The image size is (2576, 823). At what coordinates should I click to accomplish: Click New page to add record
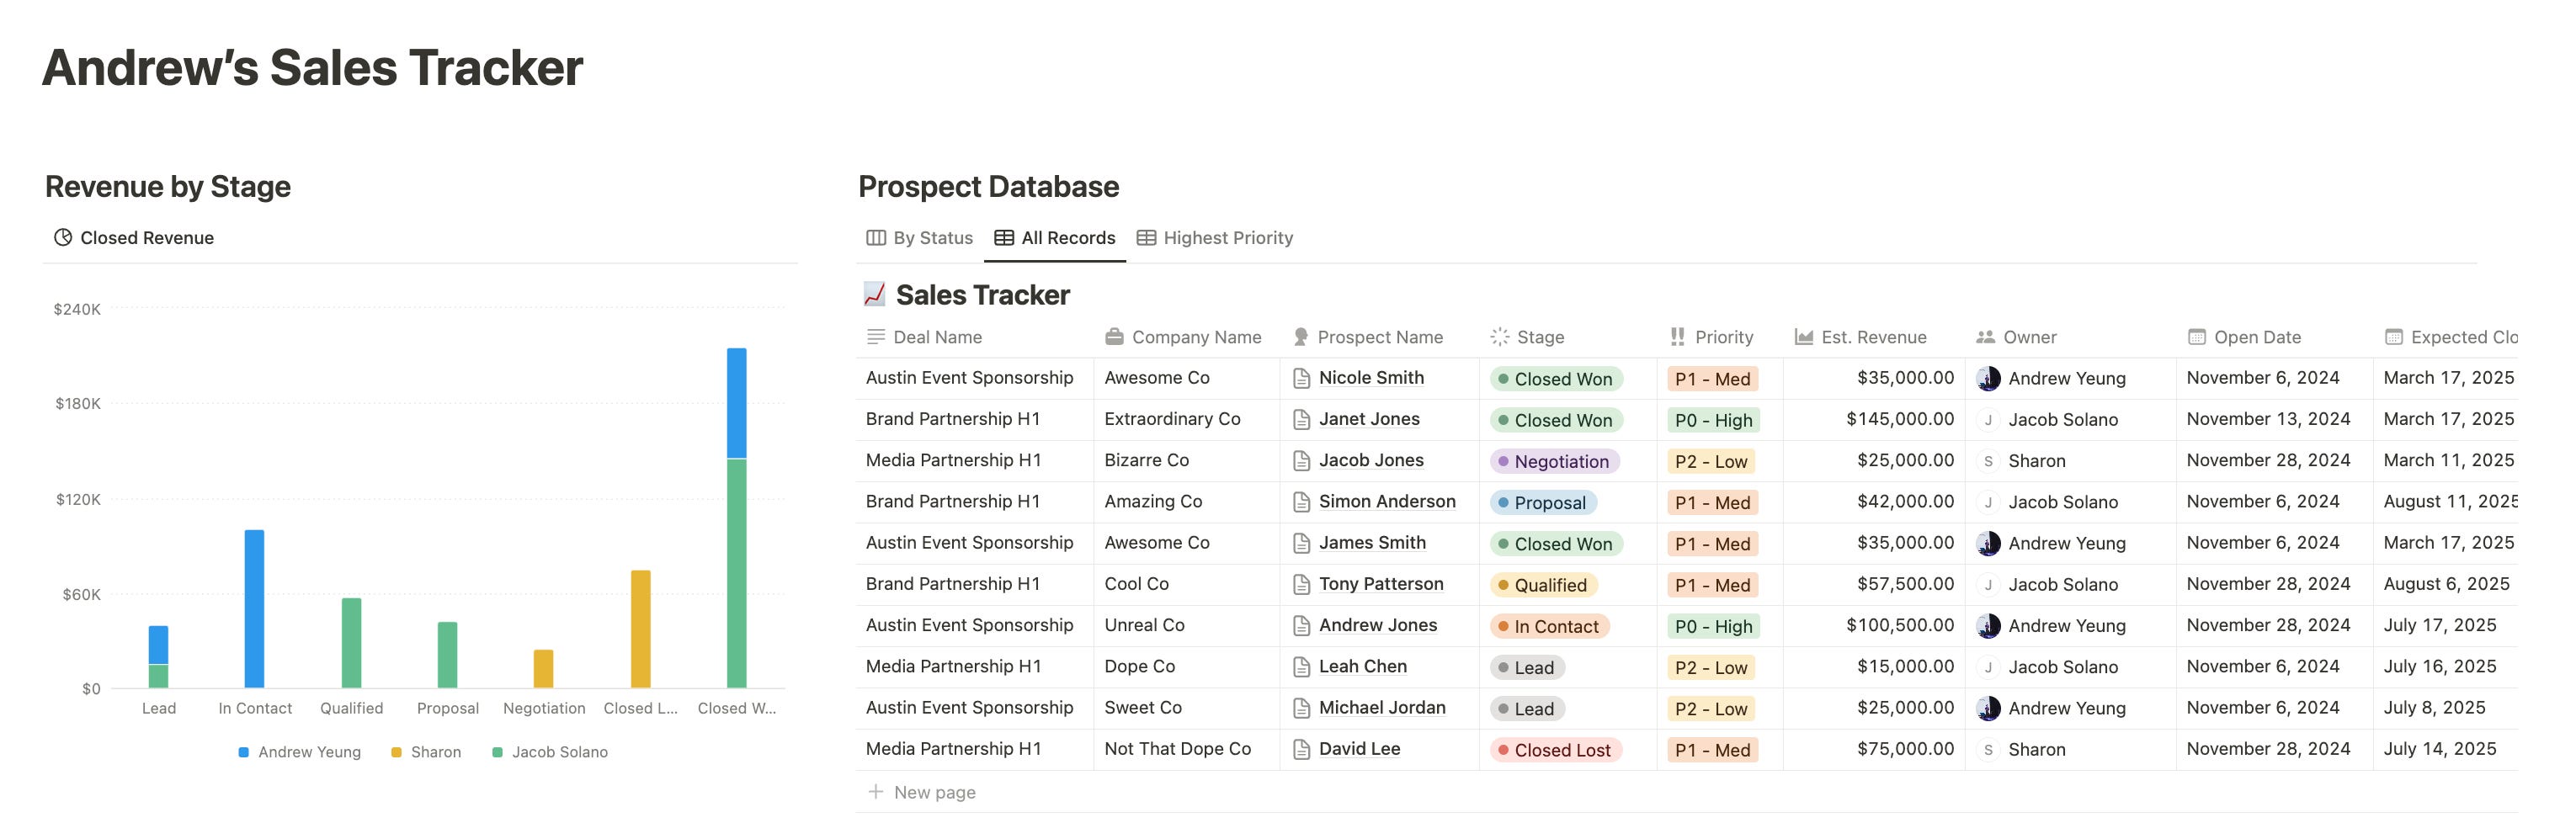pyautogui.click(x=921, y=792)
